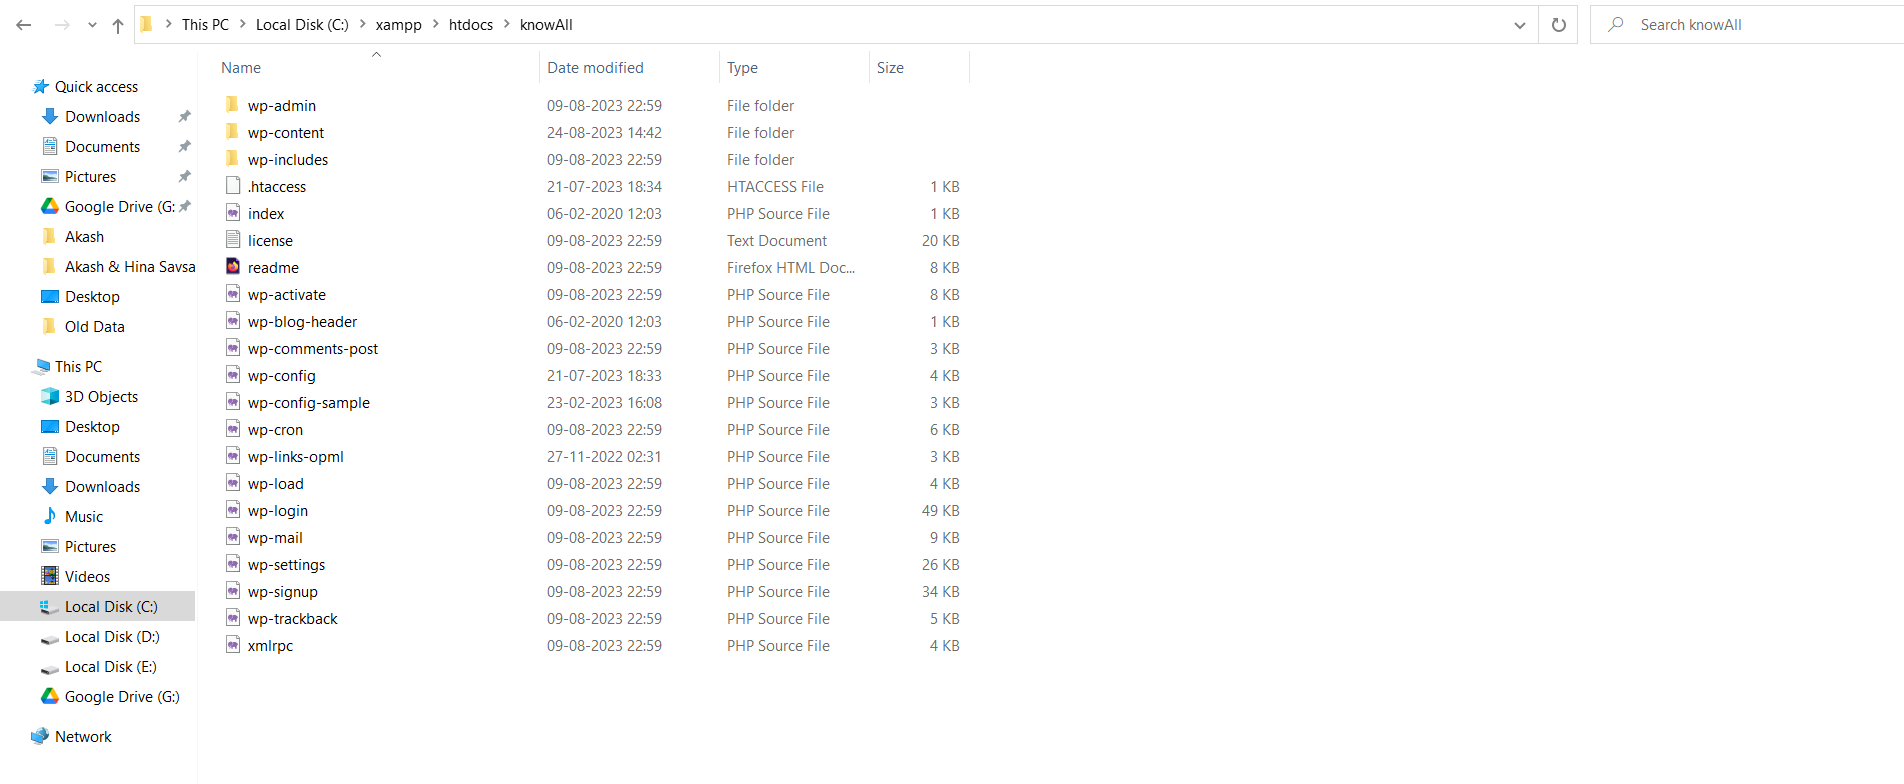Expand the address bar history dropdown
This screenshot has width=1904, height=784.
tap(1519, 25)
